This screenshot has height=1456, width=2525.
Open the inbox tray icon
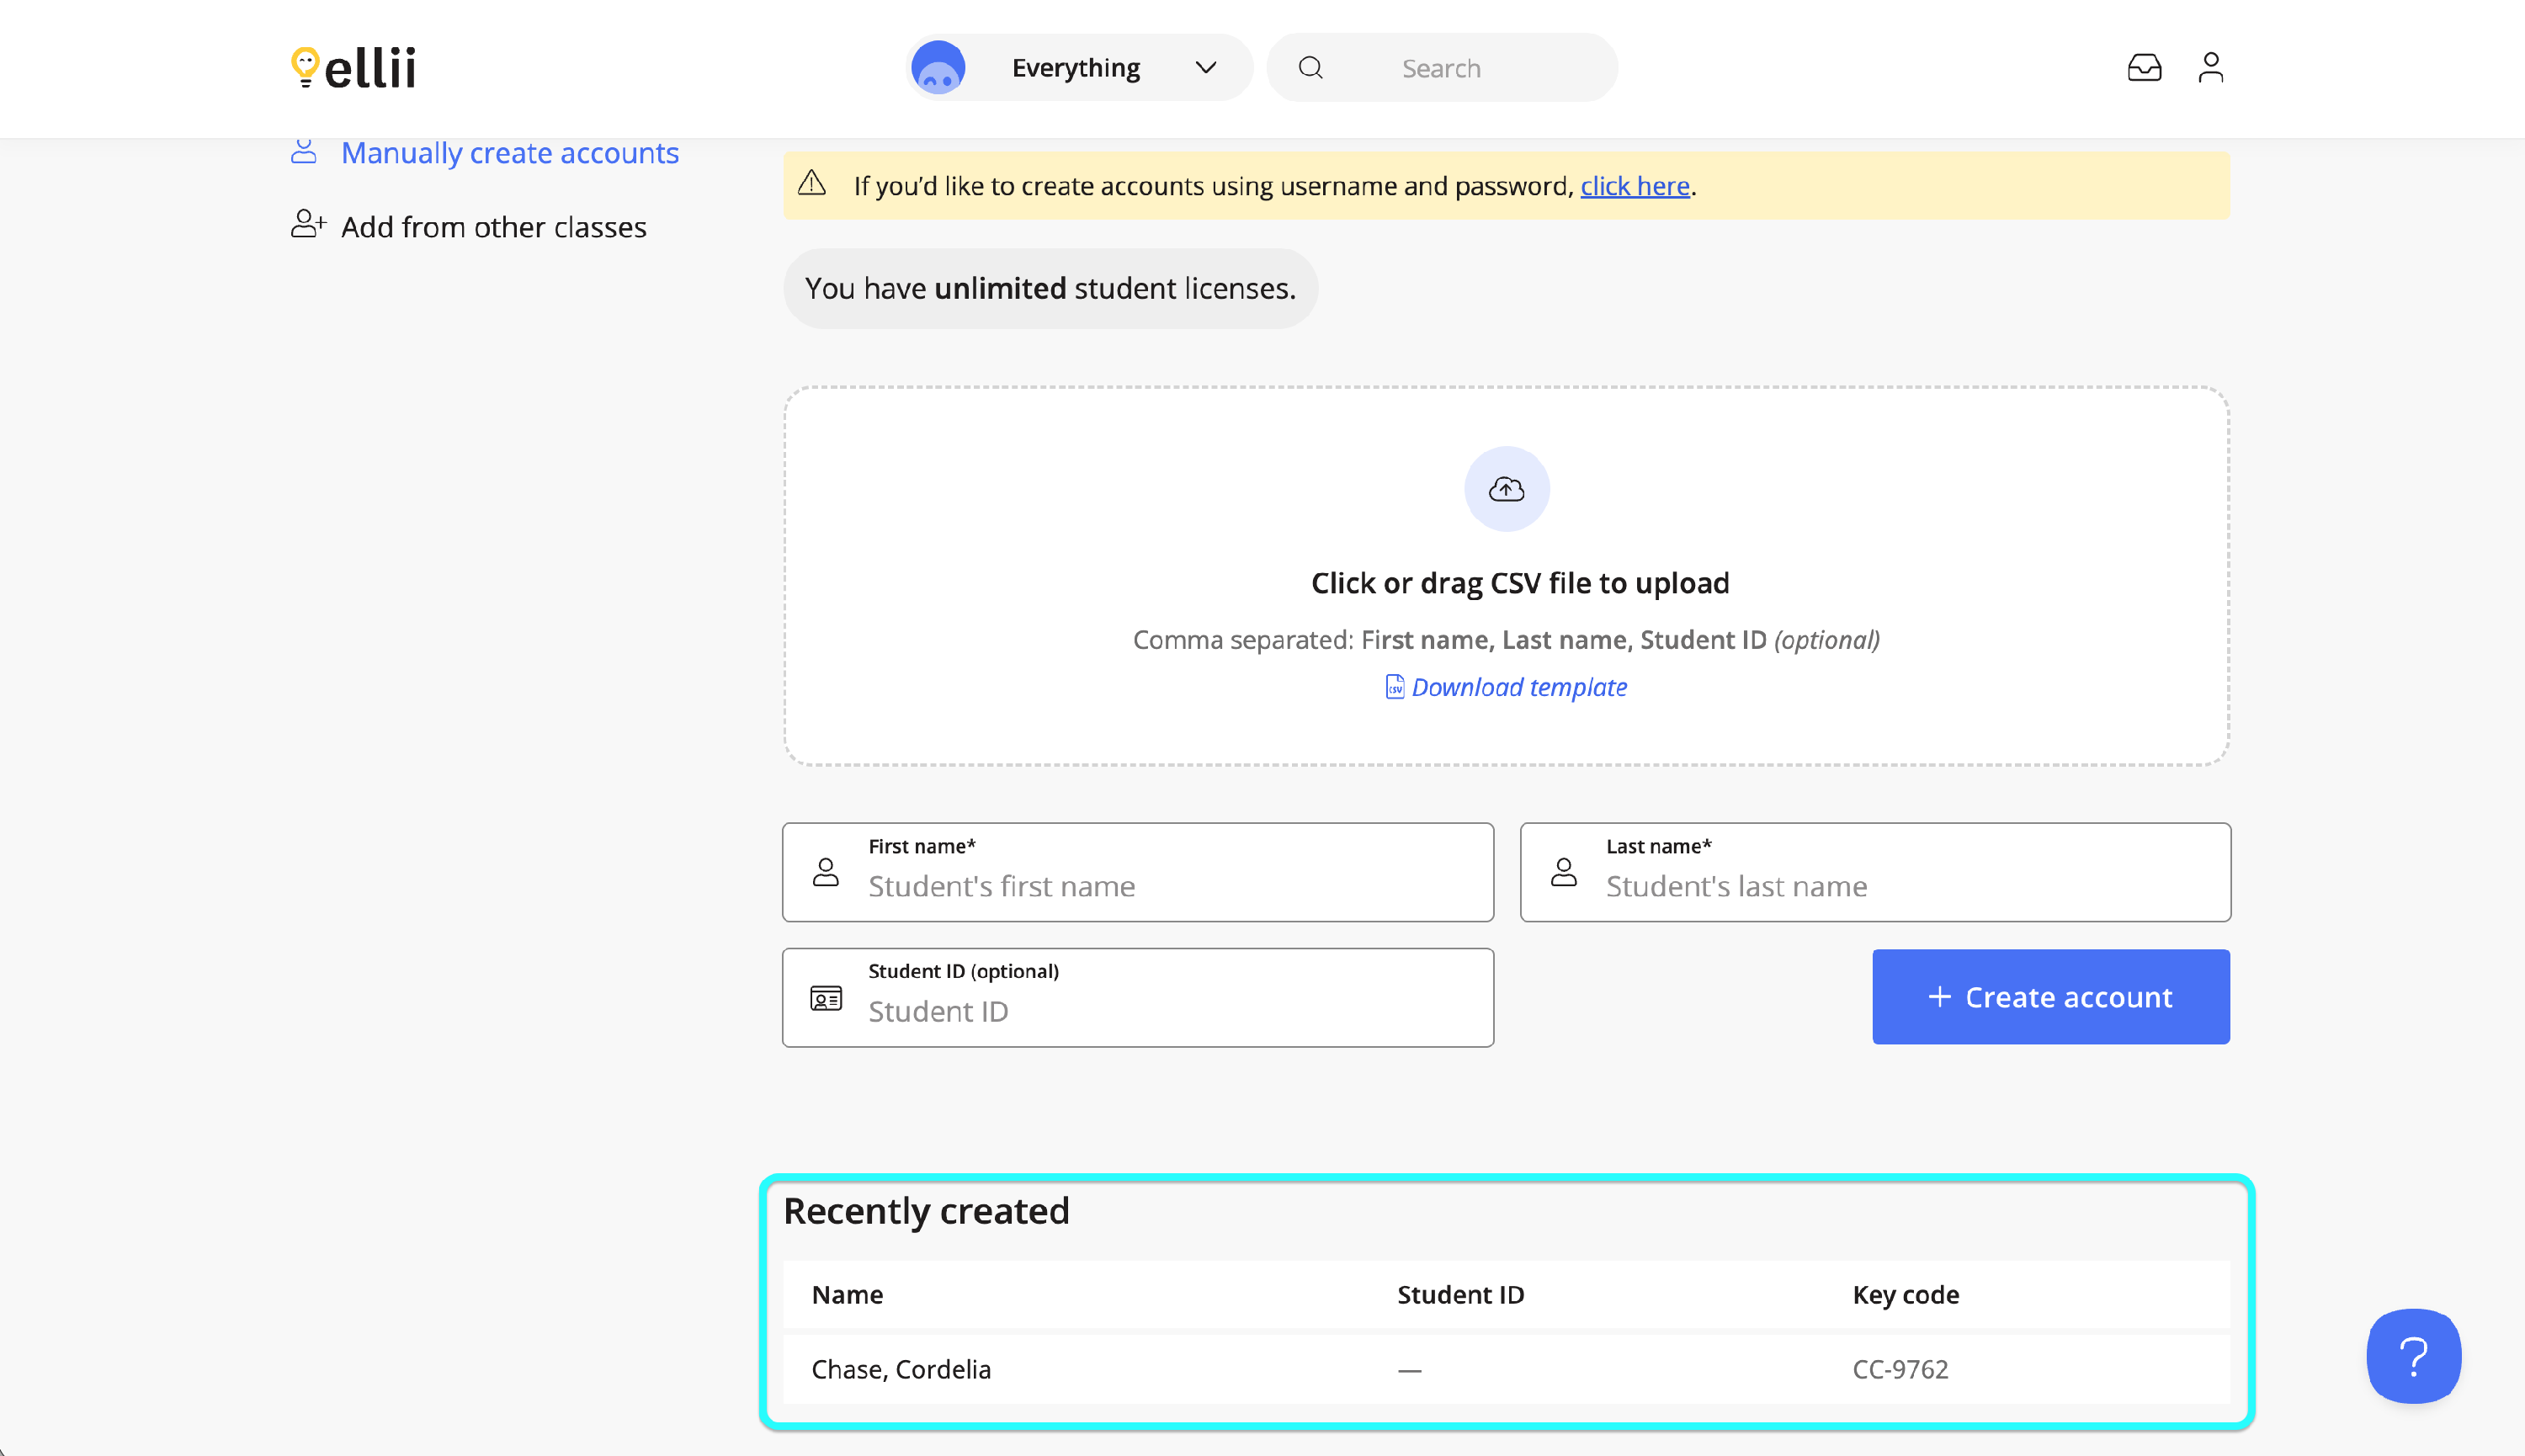point(2144,67)
